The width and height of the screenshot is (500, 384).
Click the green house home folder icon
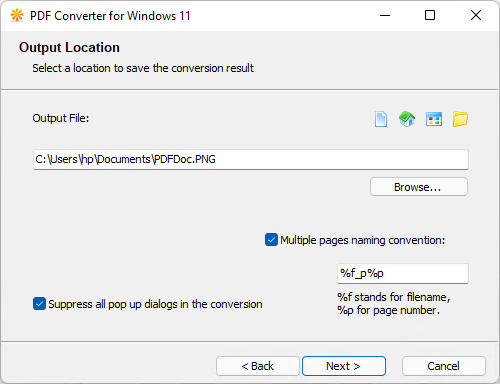coord(407,119)
